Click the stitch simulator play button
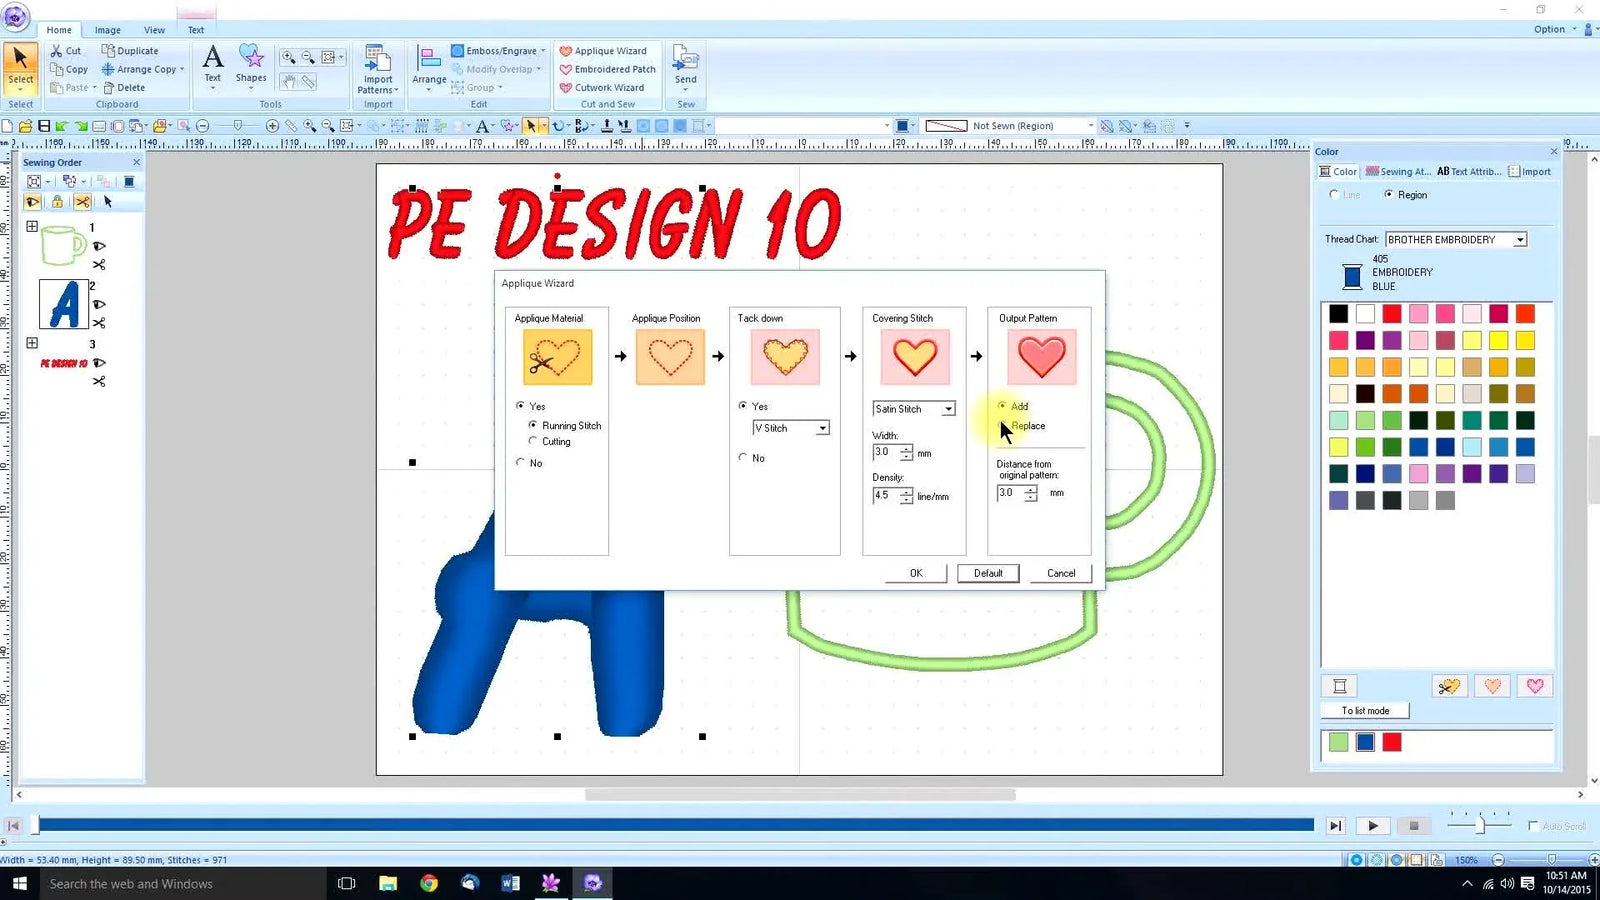This screenshot has width=1600, height=900. (1373, 826)
